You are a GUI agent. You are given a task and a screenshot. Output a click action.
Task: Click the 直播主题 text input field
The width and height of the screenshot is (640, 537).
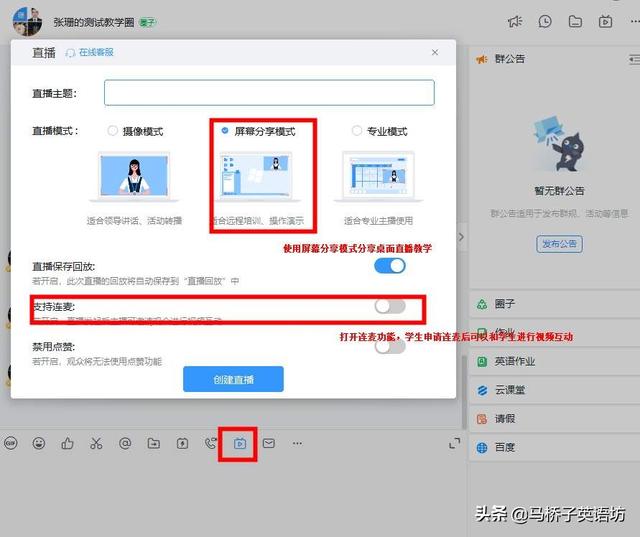(269, 93)
